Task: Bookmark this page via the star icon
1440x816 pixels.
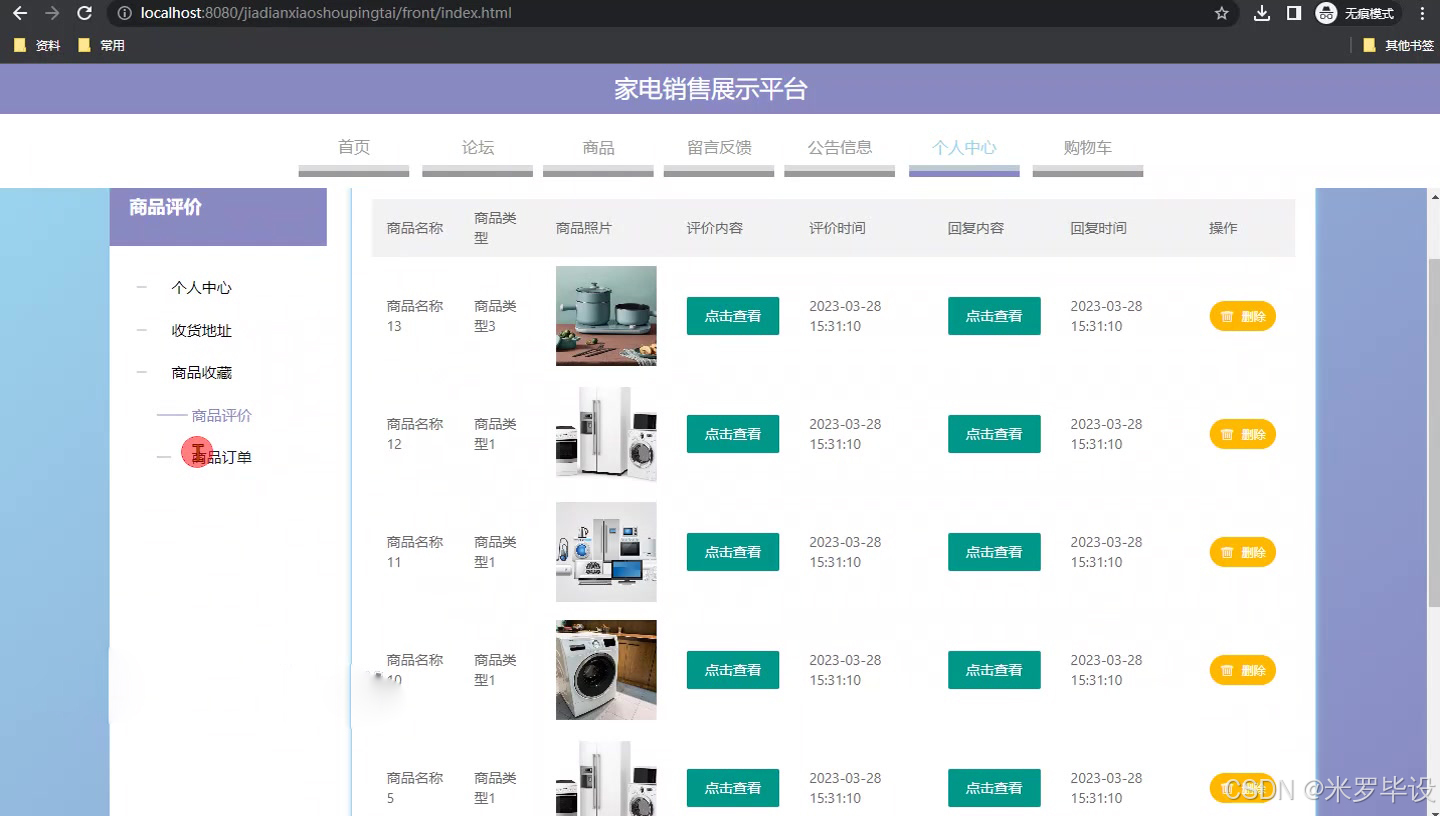Action: [1222, 14]
